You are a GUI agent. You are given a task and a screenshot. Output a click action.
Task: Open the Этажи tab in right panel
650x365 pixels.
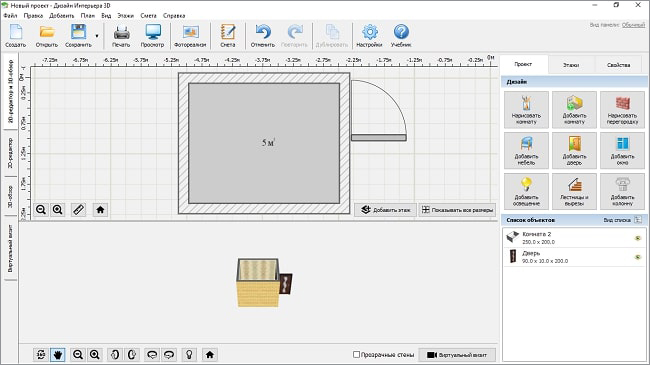tap(571, 65)
